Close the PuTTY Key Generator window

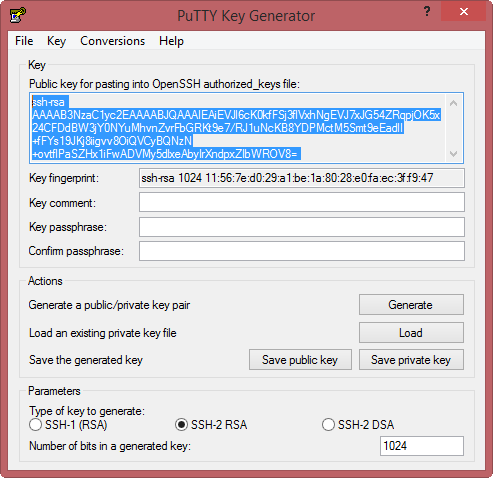(x=464, y=12)
